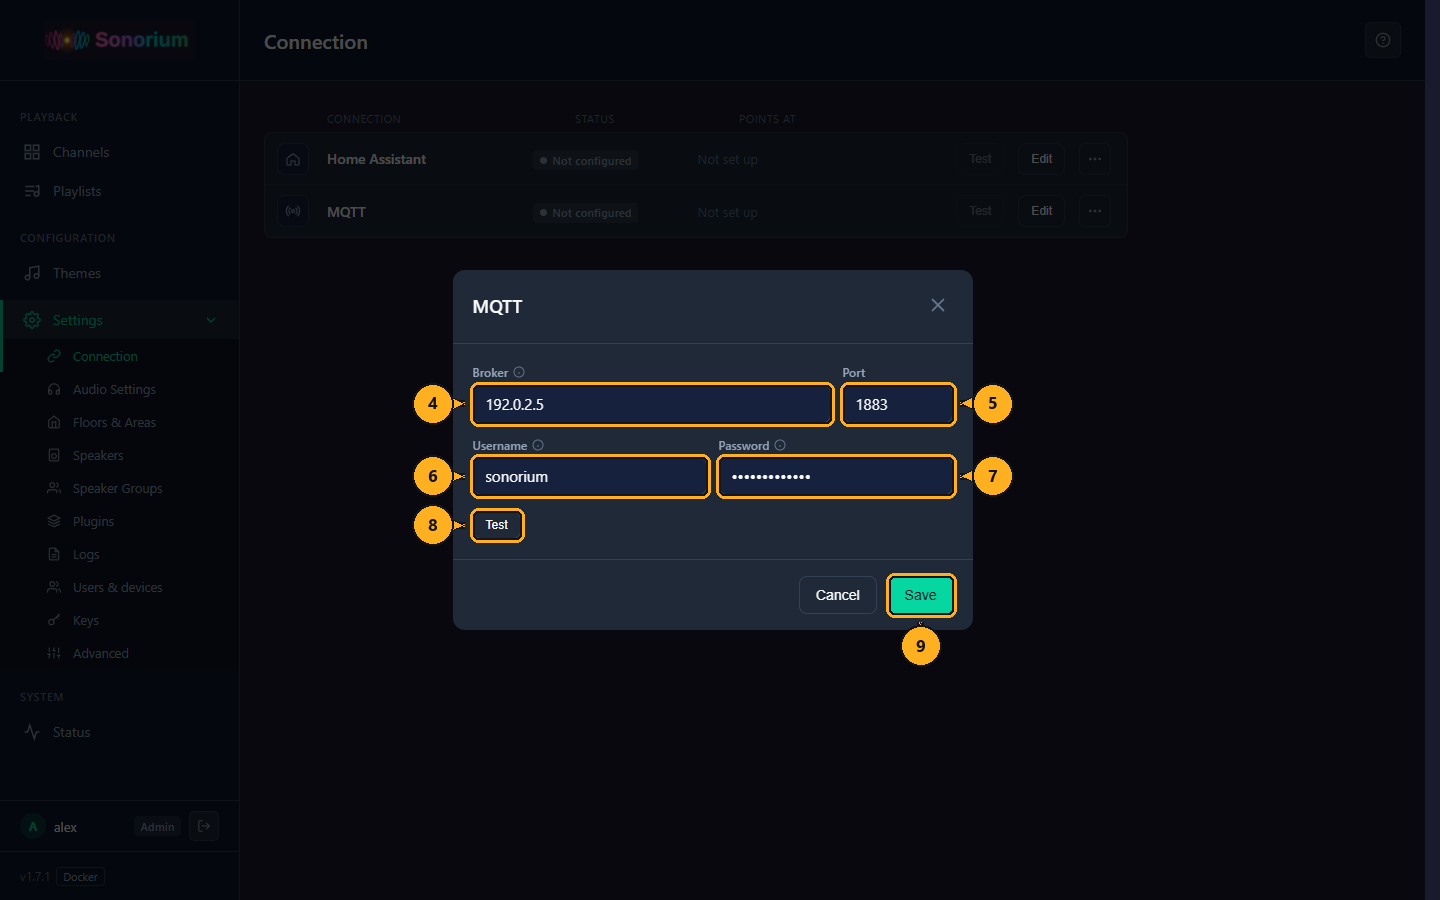
Task: Open Users & devices settings
Action: point(120,587)
